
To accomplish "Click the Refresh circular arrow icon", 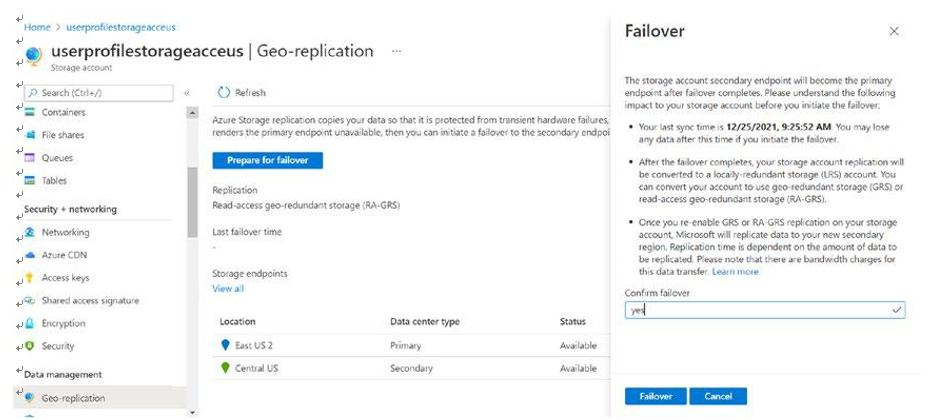I will coord(224,92).
